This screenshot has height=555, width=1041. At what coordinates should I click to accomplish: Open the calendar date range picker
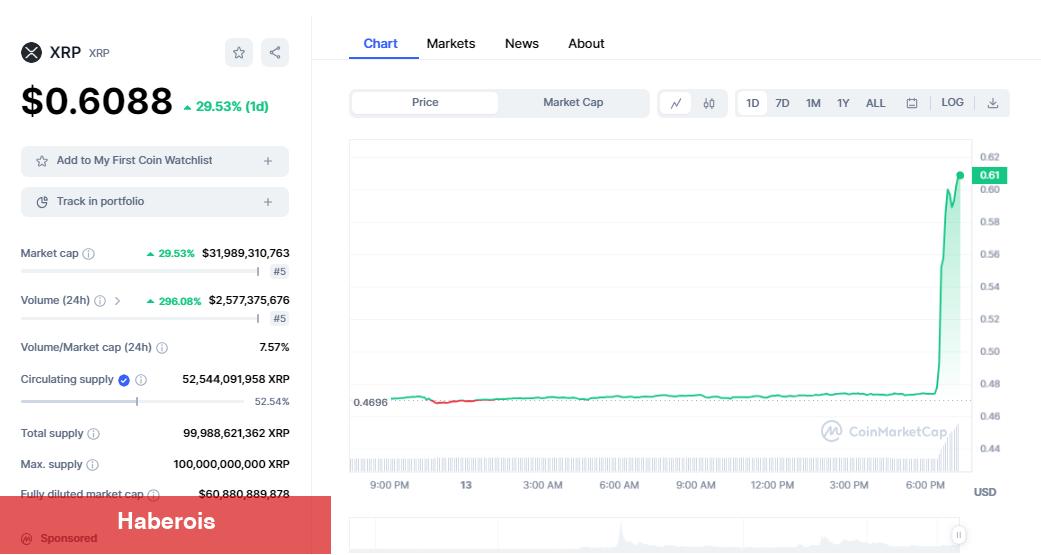point(912,104)
